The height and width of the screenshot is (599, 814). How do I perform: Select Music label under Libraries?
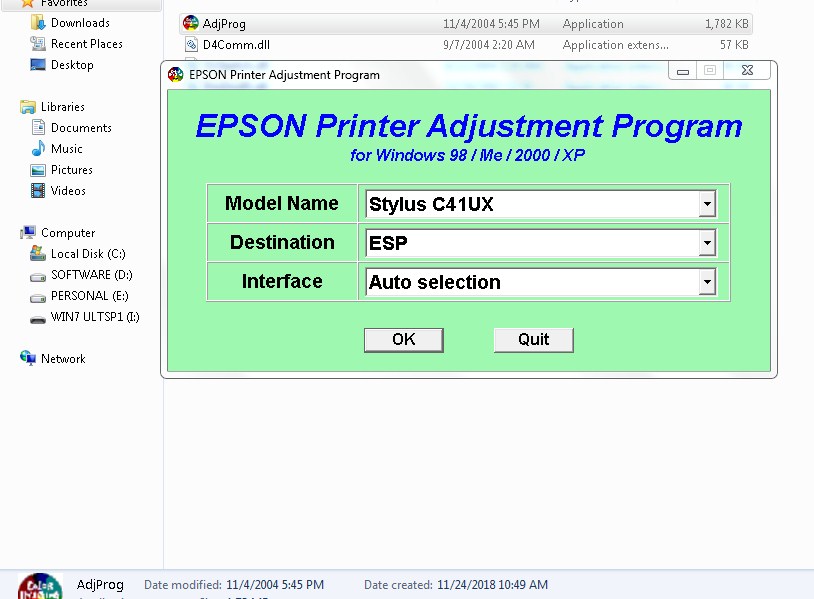(66, 149)
